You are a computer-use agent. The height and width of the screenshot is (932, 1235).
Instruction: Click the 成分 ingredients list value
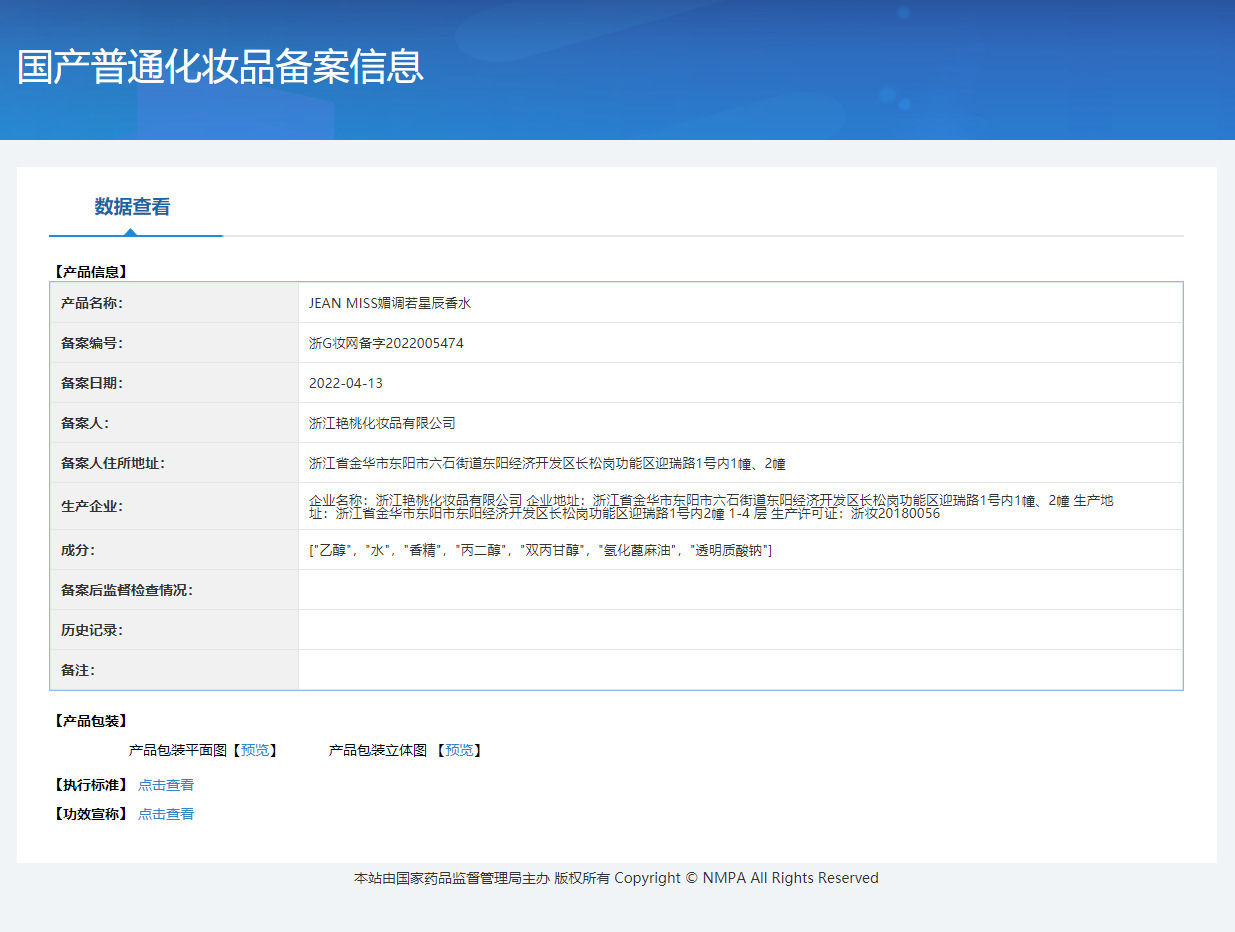point(540,550)
